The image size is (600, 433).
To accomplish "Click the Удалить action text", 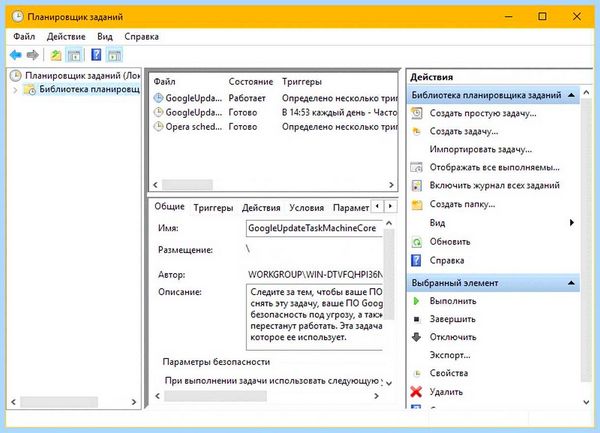I will 446,392.
